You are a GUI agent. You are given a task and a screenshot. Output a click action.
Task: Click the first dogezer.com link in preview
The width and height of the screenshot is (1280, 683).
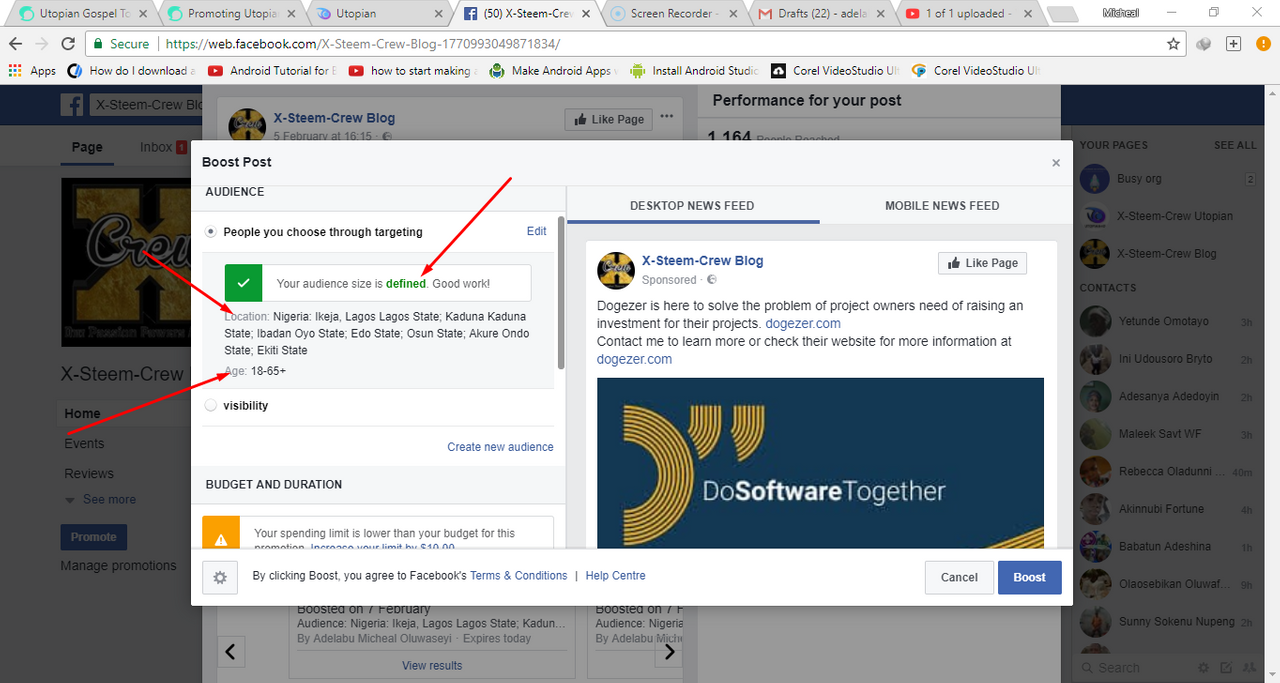tap(803, 324)
